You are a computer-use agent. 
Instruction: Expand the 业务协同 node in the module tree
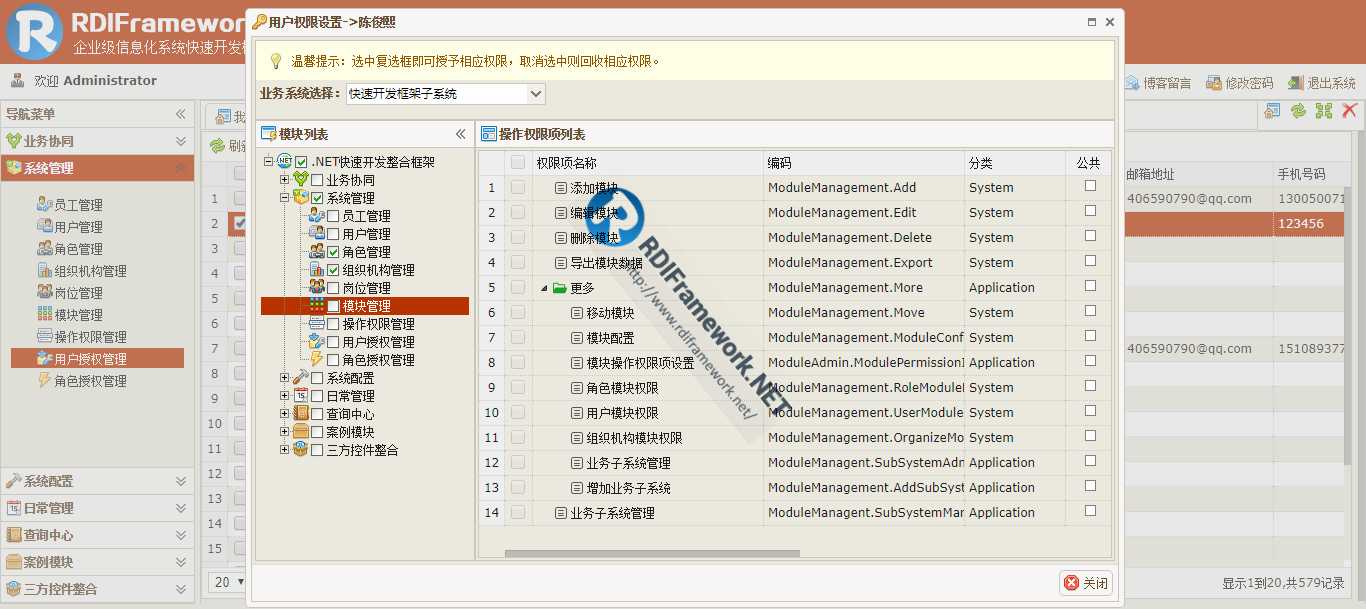284,180
